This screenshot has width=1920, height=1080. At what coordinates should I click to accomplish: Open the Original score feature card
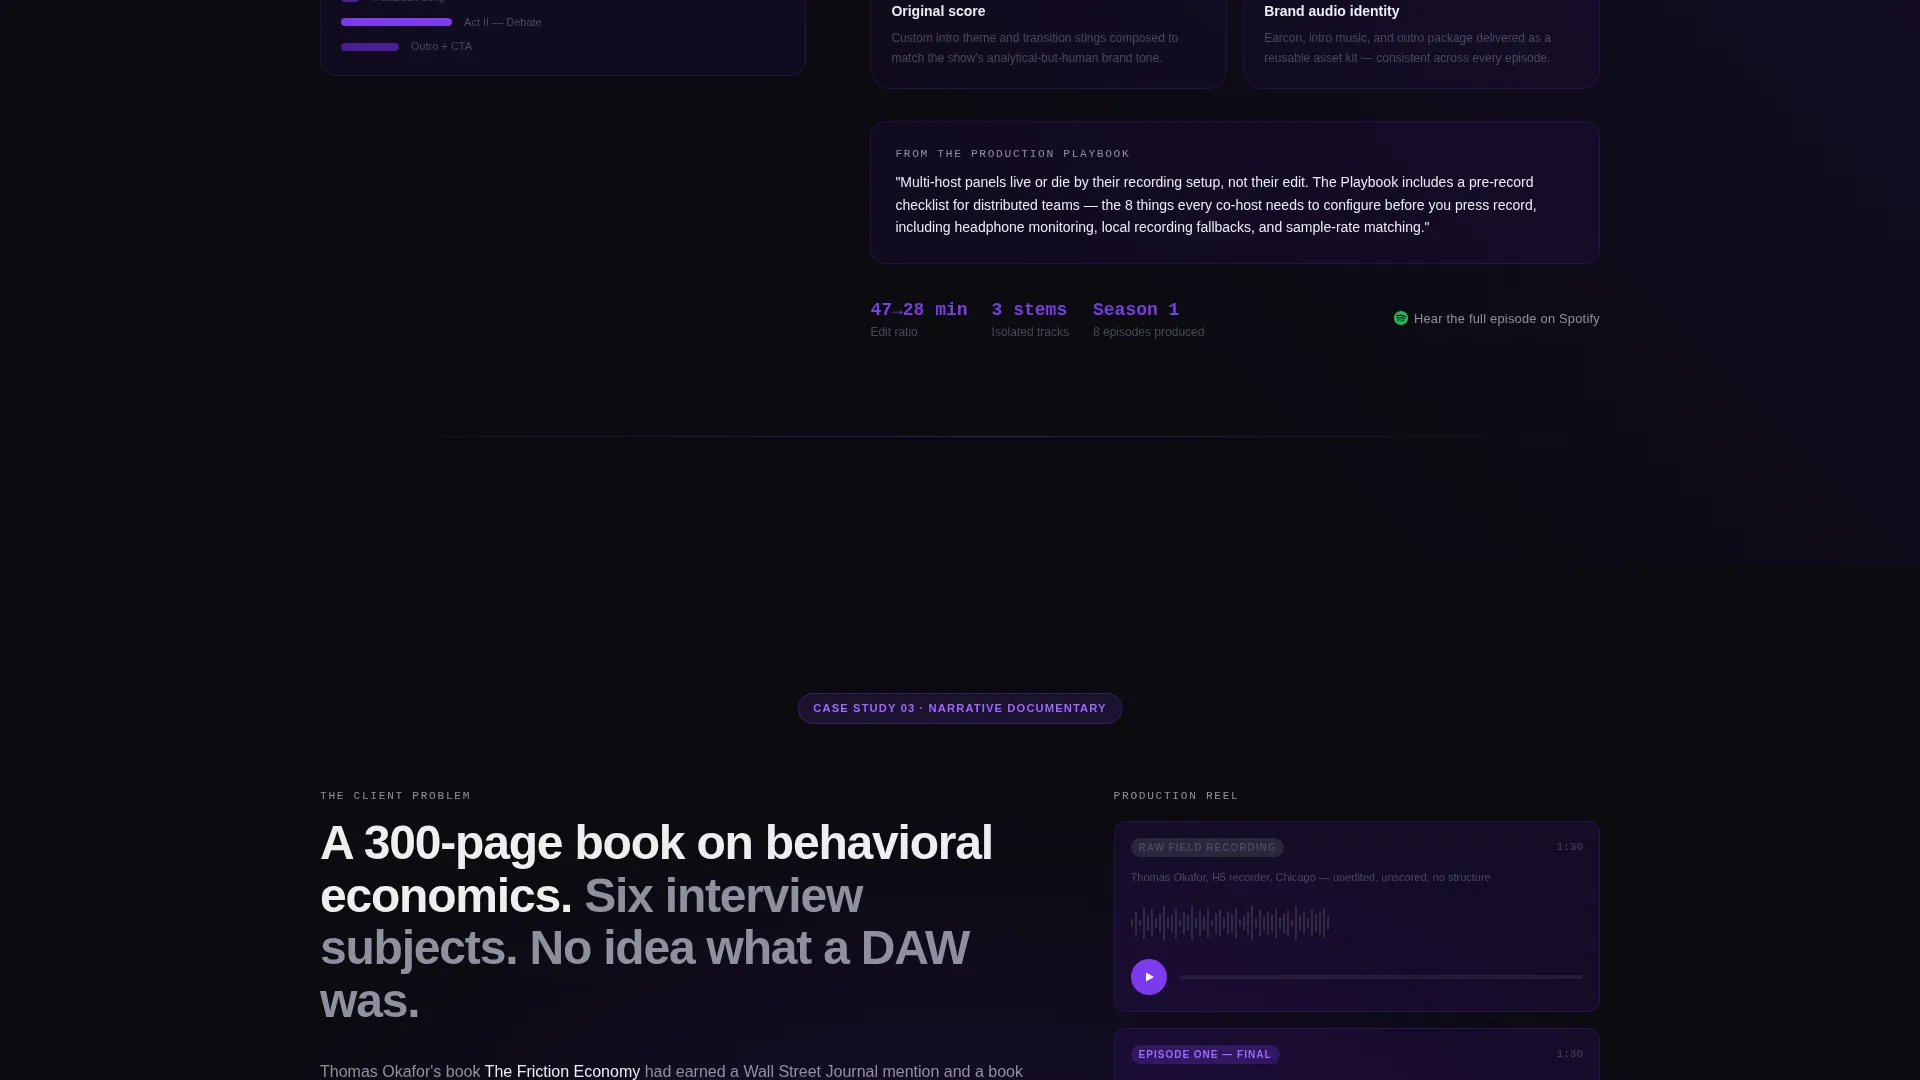click(x=1048, y=40)
